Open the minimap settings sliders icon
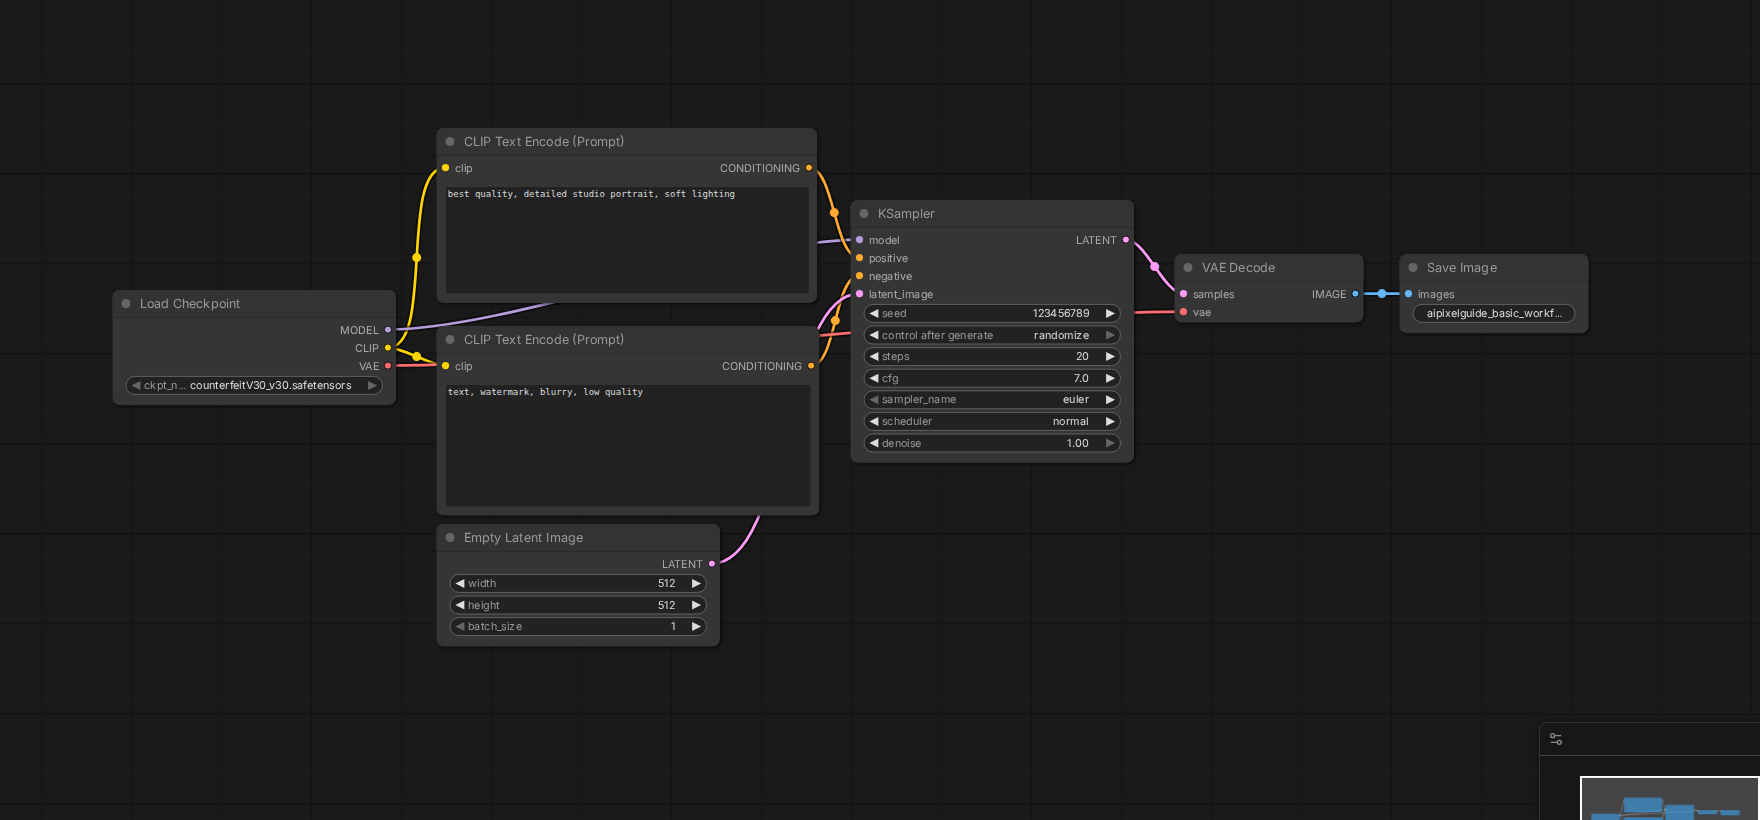 pyautogui.click(x=1556, y=739)
